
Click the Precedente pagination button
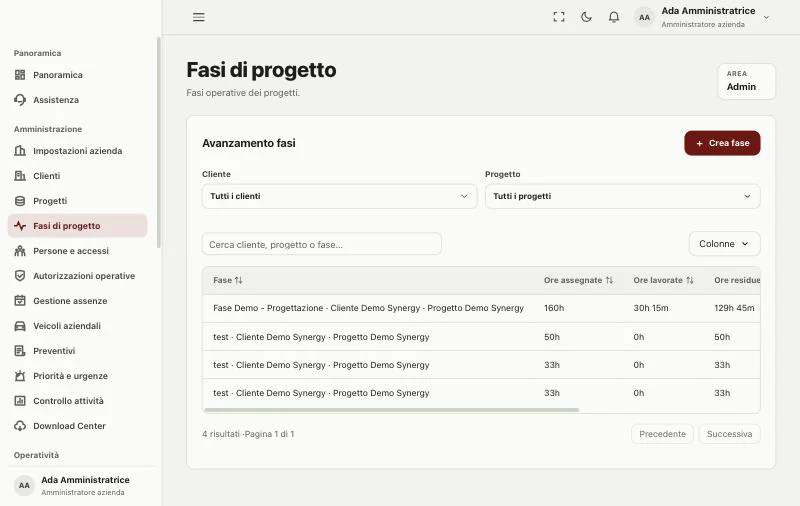tap(662, 434)
